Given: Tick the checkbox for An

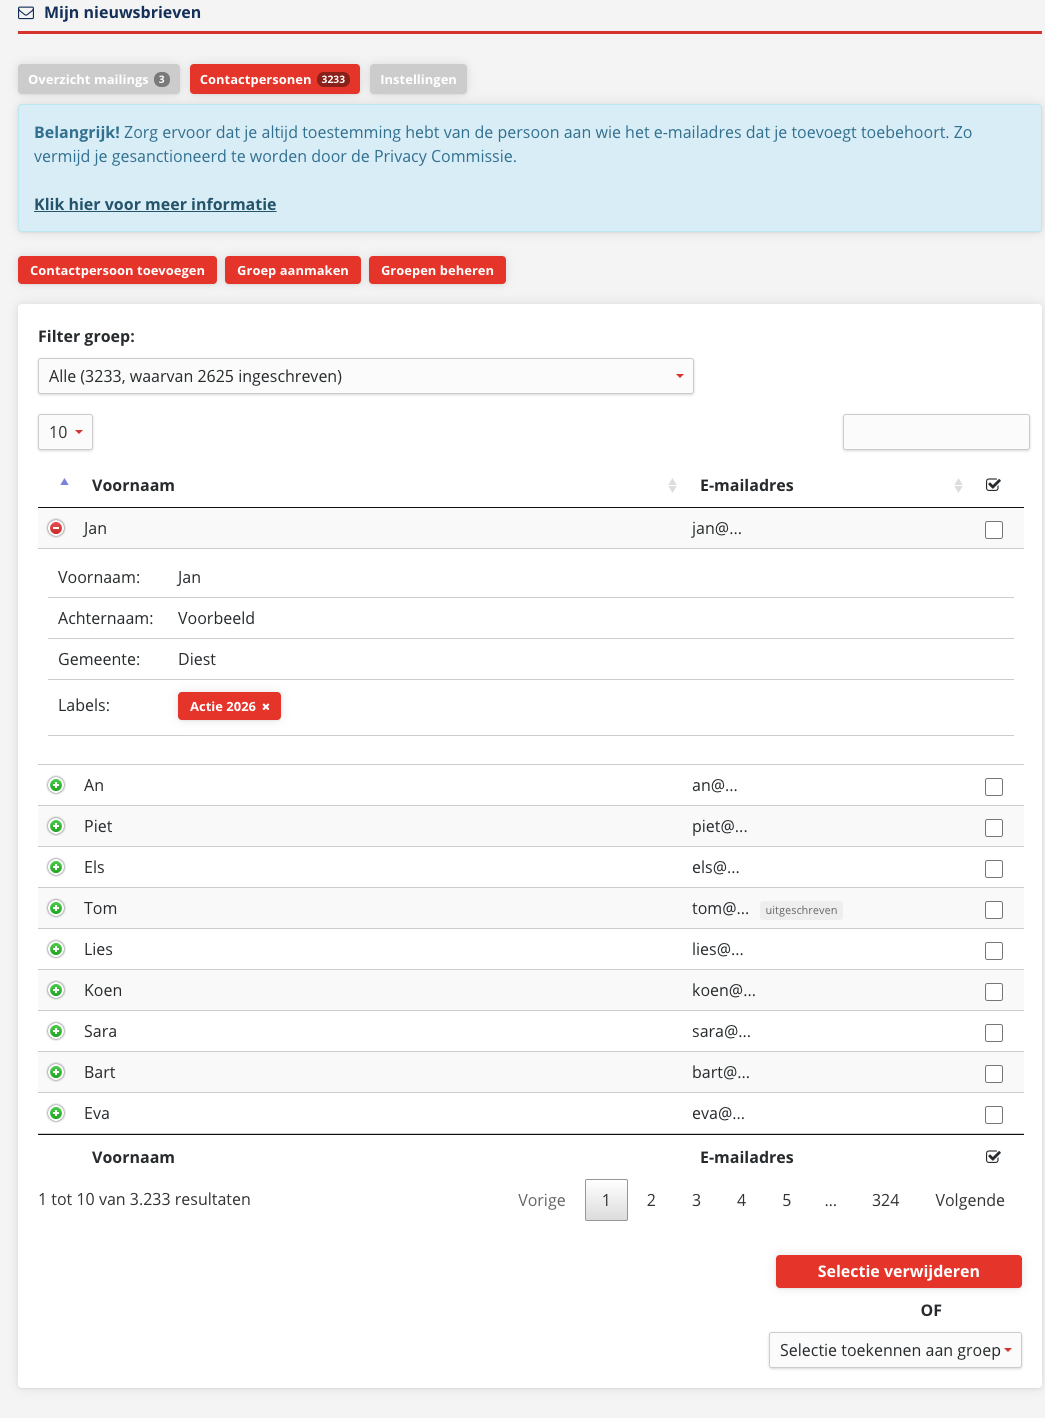Looking at the screenshot, I should tap(994, 787).
